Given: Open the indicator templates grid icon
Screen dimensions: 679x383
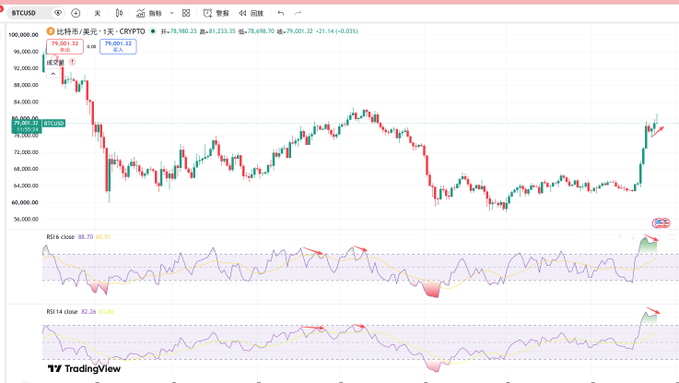Looking at the screenshot, I should [x=186, y=13].
